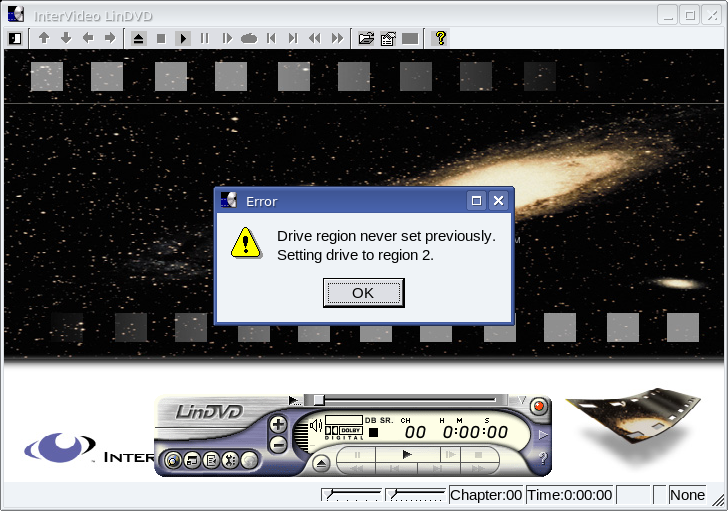Click the round Eject button on the LinDVD panel
This screenshot has height=511, width=728.
321,463
